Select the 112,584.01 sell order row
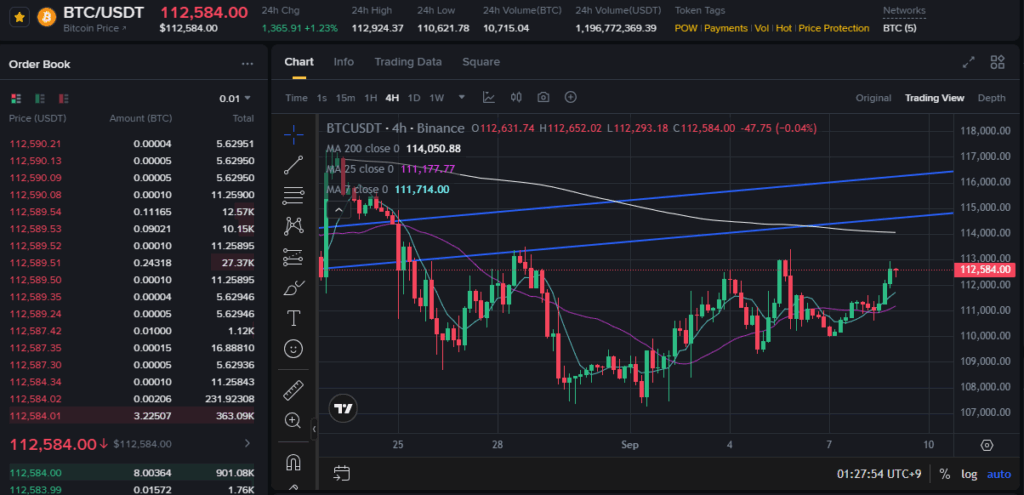This screenshot has width=1024, height=495. pos(132,415)
